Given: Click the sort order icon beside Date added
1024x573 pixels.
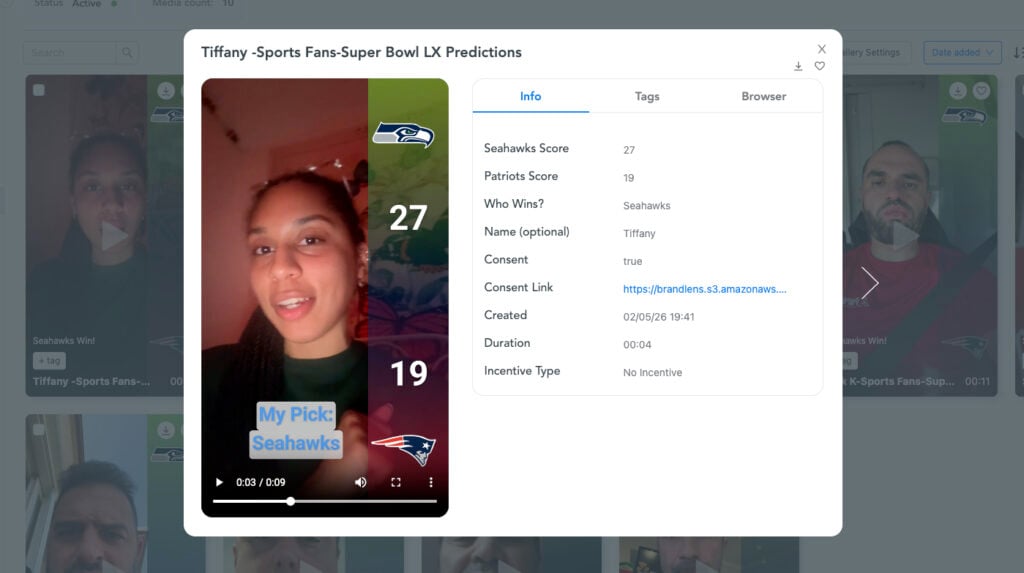Looking at the screenshot, I should click(x=1017, y=53).
